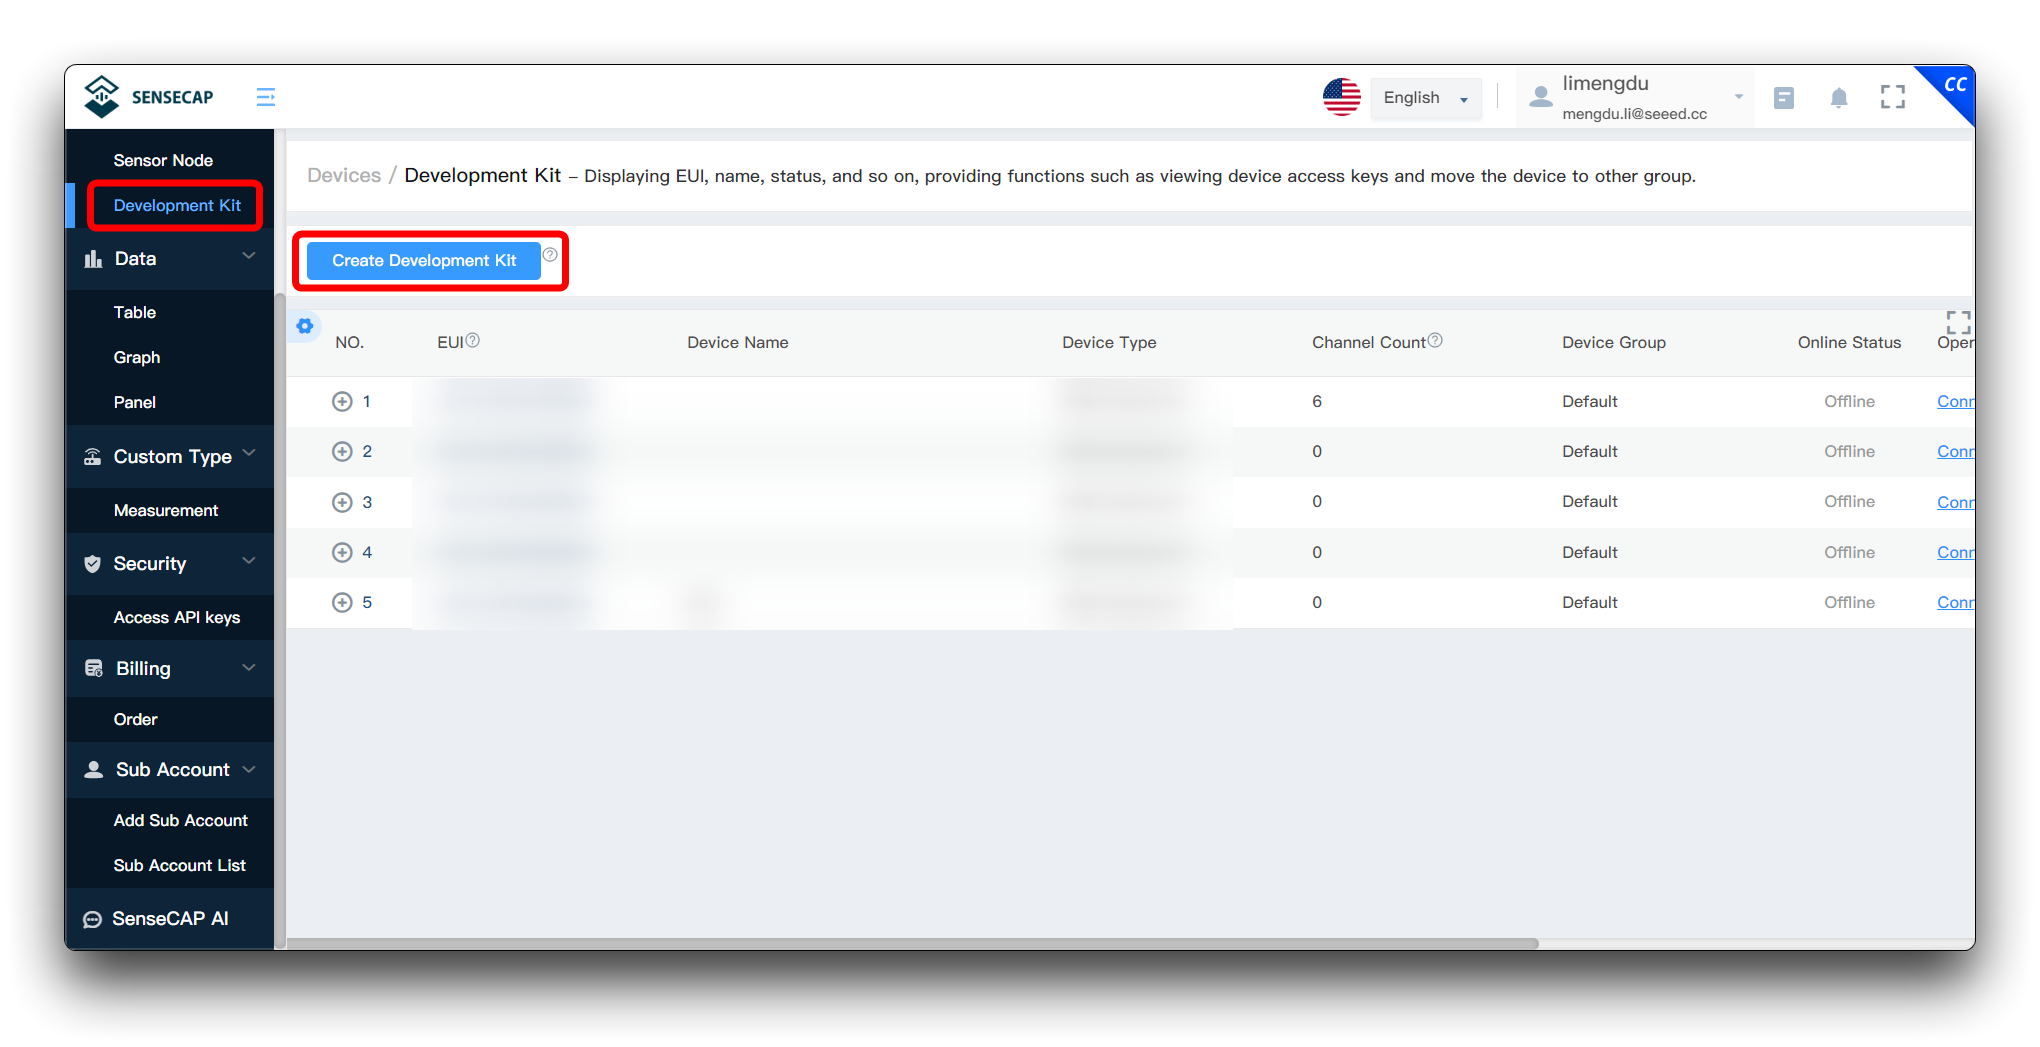
Task: Select Development Kit in sidebar
Action: [177, 205]
